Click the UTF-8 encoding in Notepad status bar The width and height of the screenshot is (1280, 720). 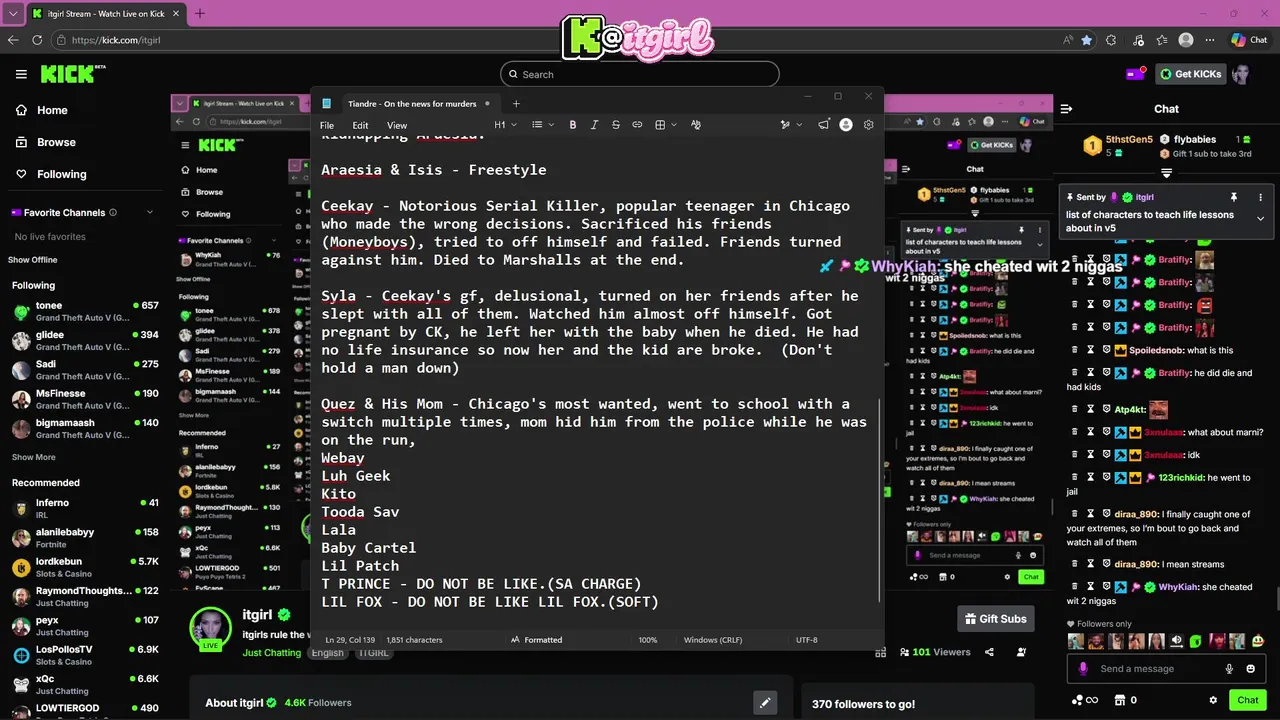807,640
